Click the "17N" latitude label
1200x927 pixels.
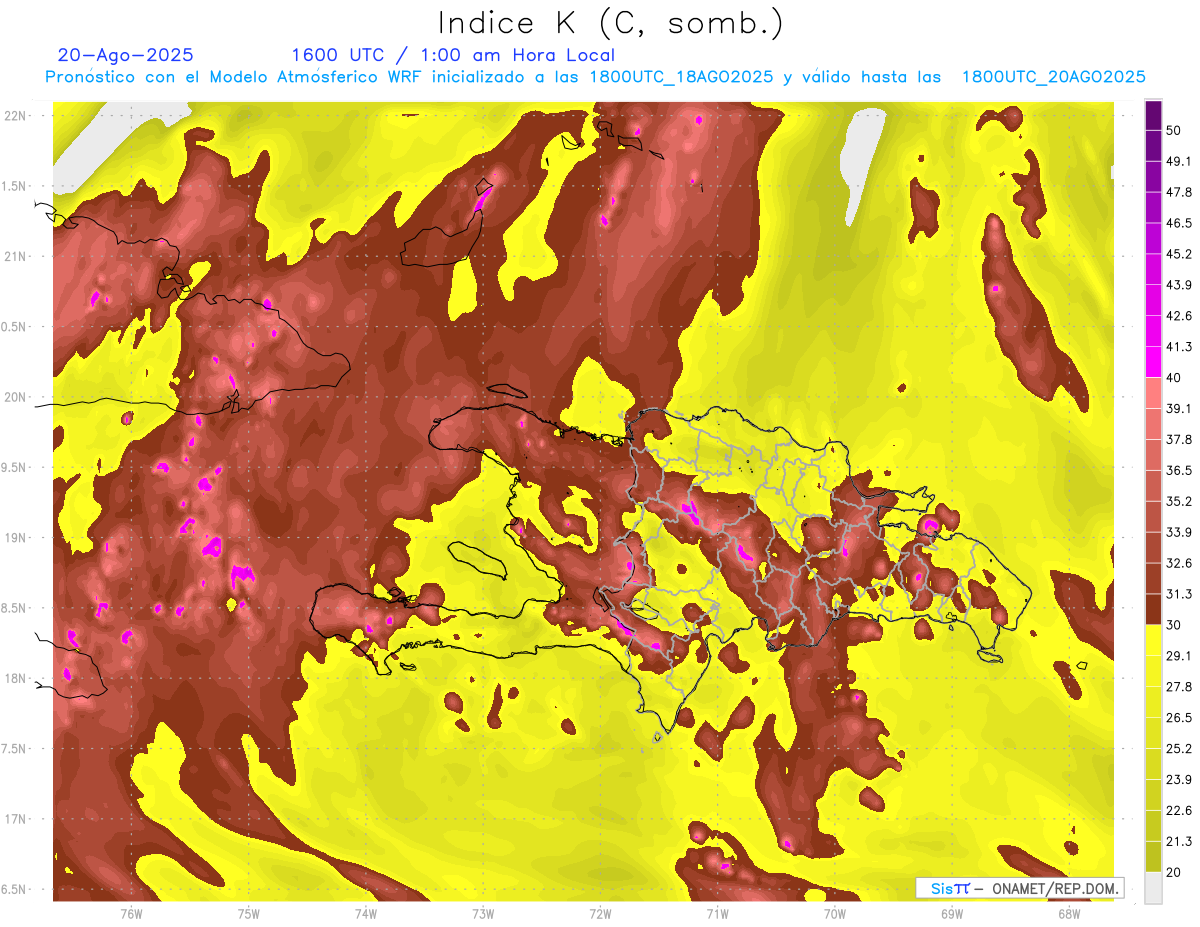pyautogui.click(x=17, y=819)
